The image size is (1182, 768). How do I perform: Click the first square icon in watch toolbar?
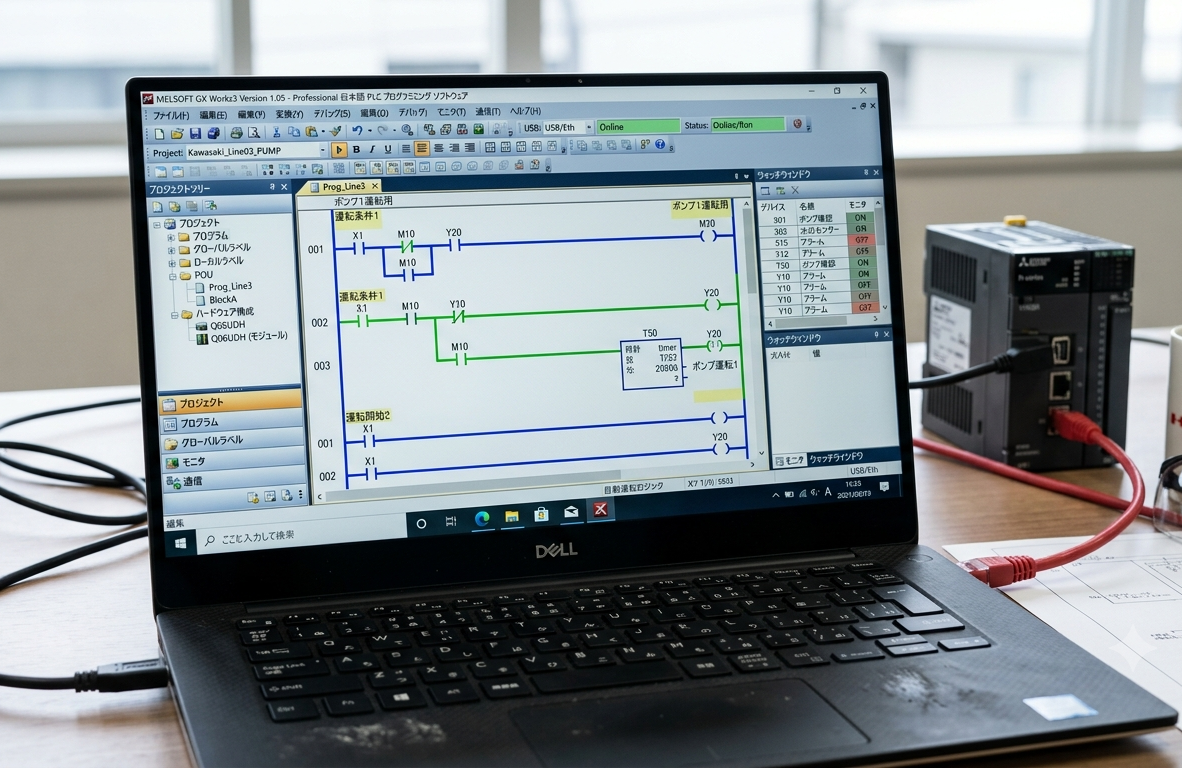765,191
